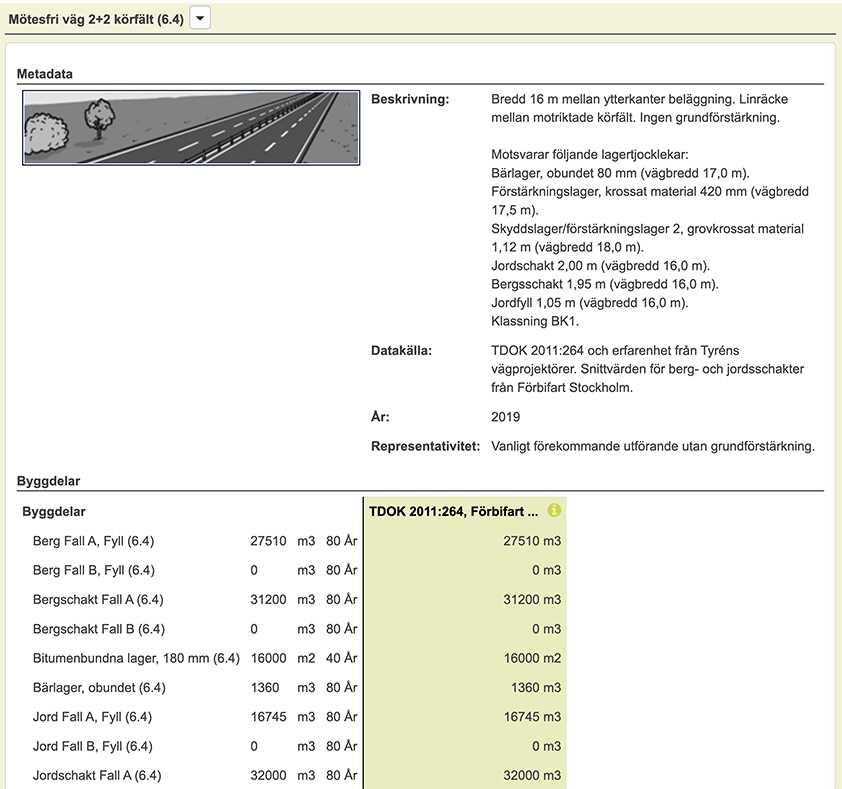Click the Representativitet label

click(425, 446)
